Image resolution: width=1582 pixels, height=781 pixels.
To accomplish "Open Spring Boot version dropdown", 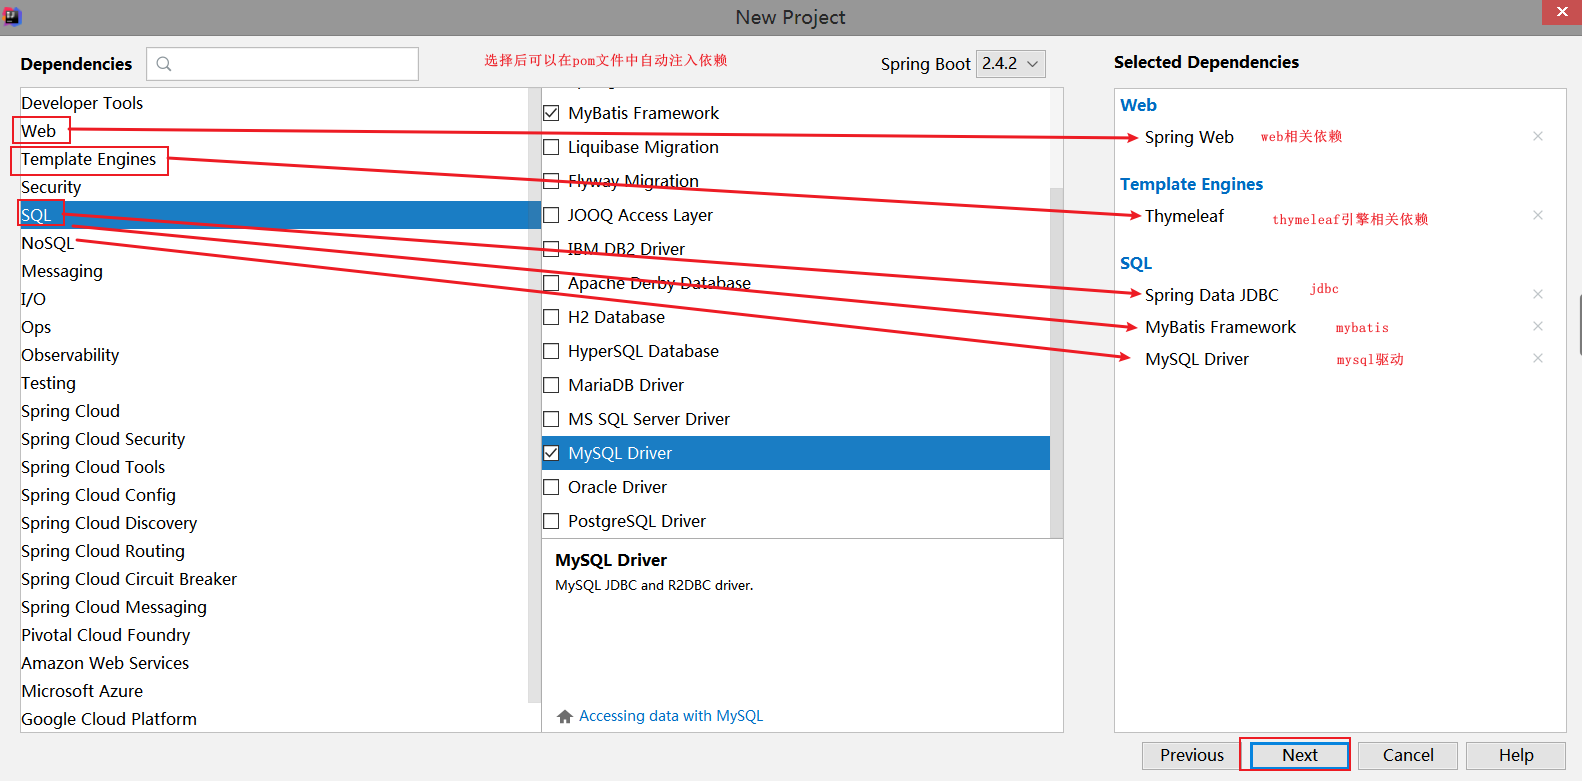I will [1011, 63].
